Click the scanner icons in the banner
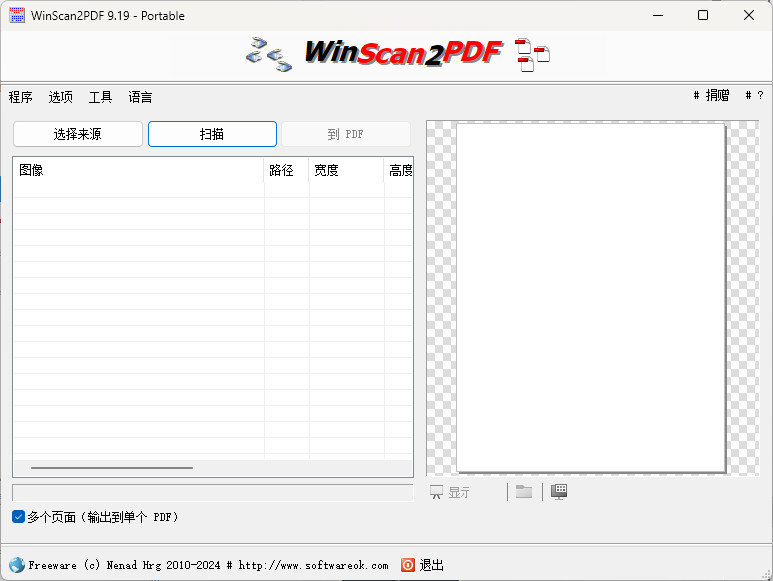Viewport: 773px width, 581px height. (x=269, y=54)
